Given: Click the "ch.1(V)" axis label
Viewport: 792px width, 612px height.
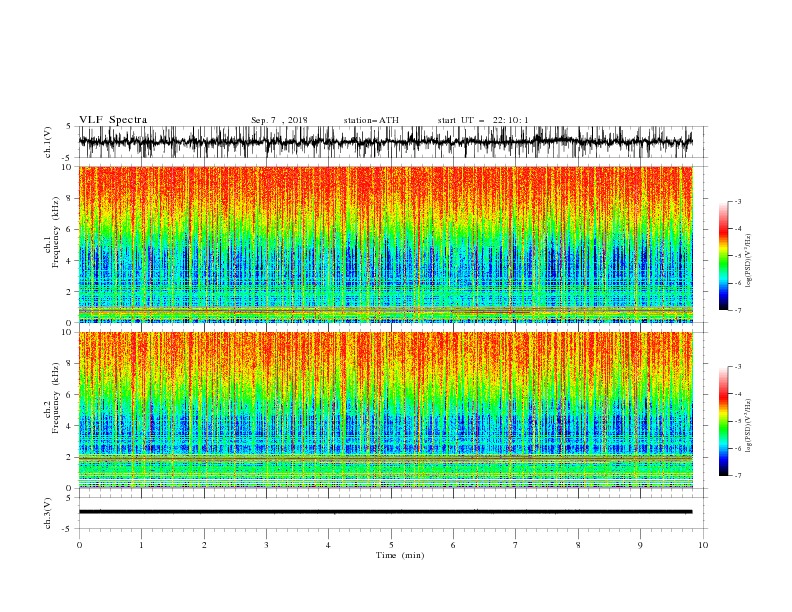Looking at the screenshot, I should (48, 142).
